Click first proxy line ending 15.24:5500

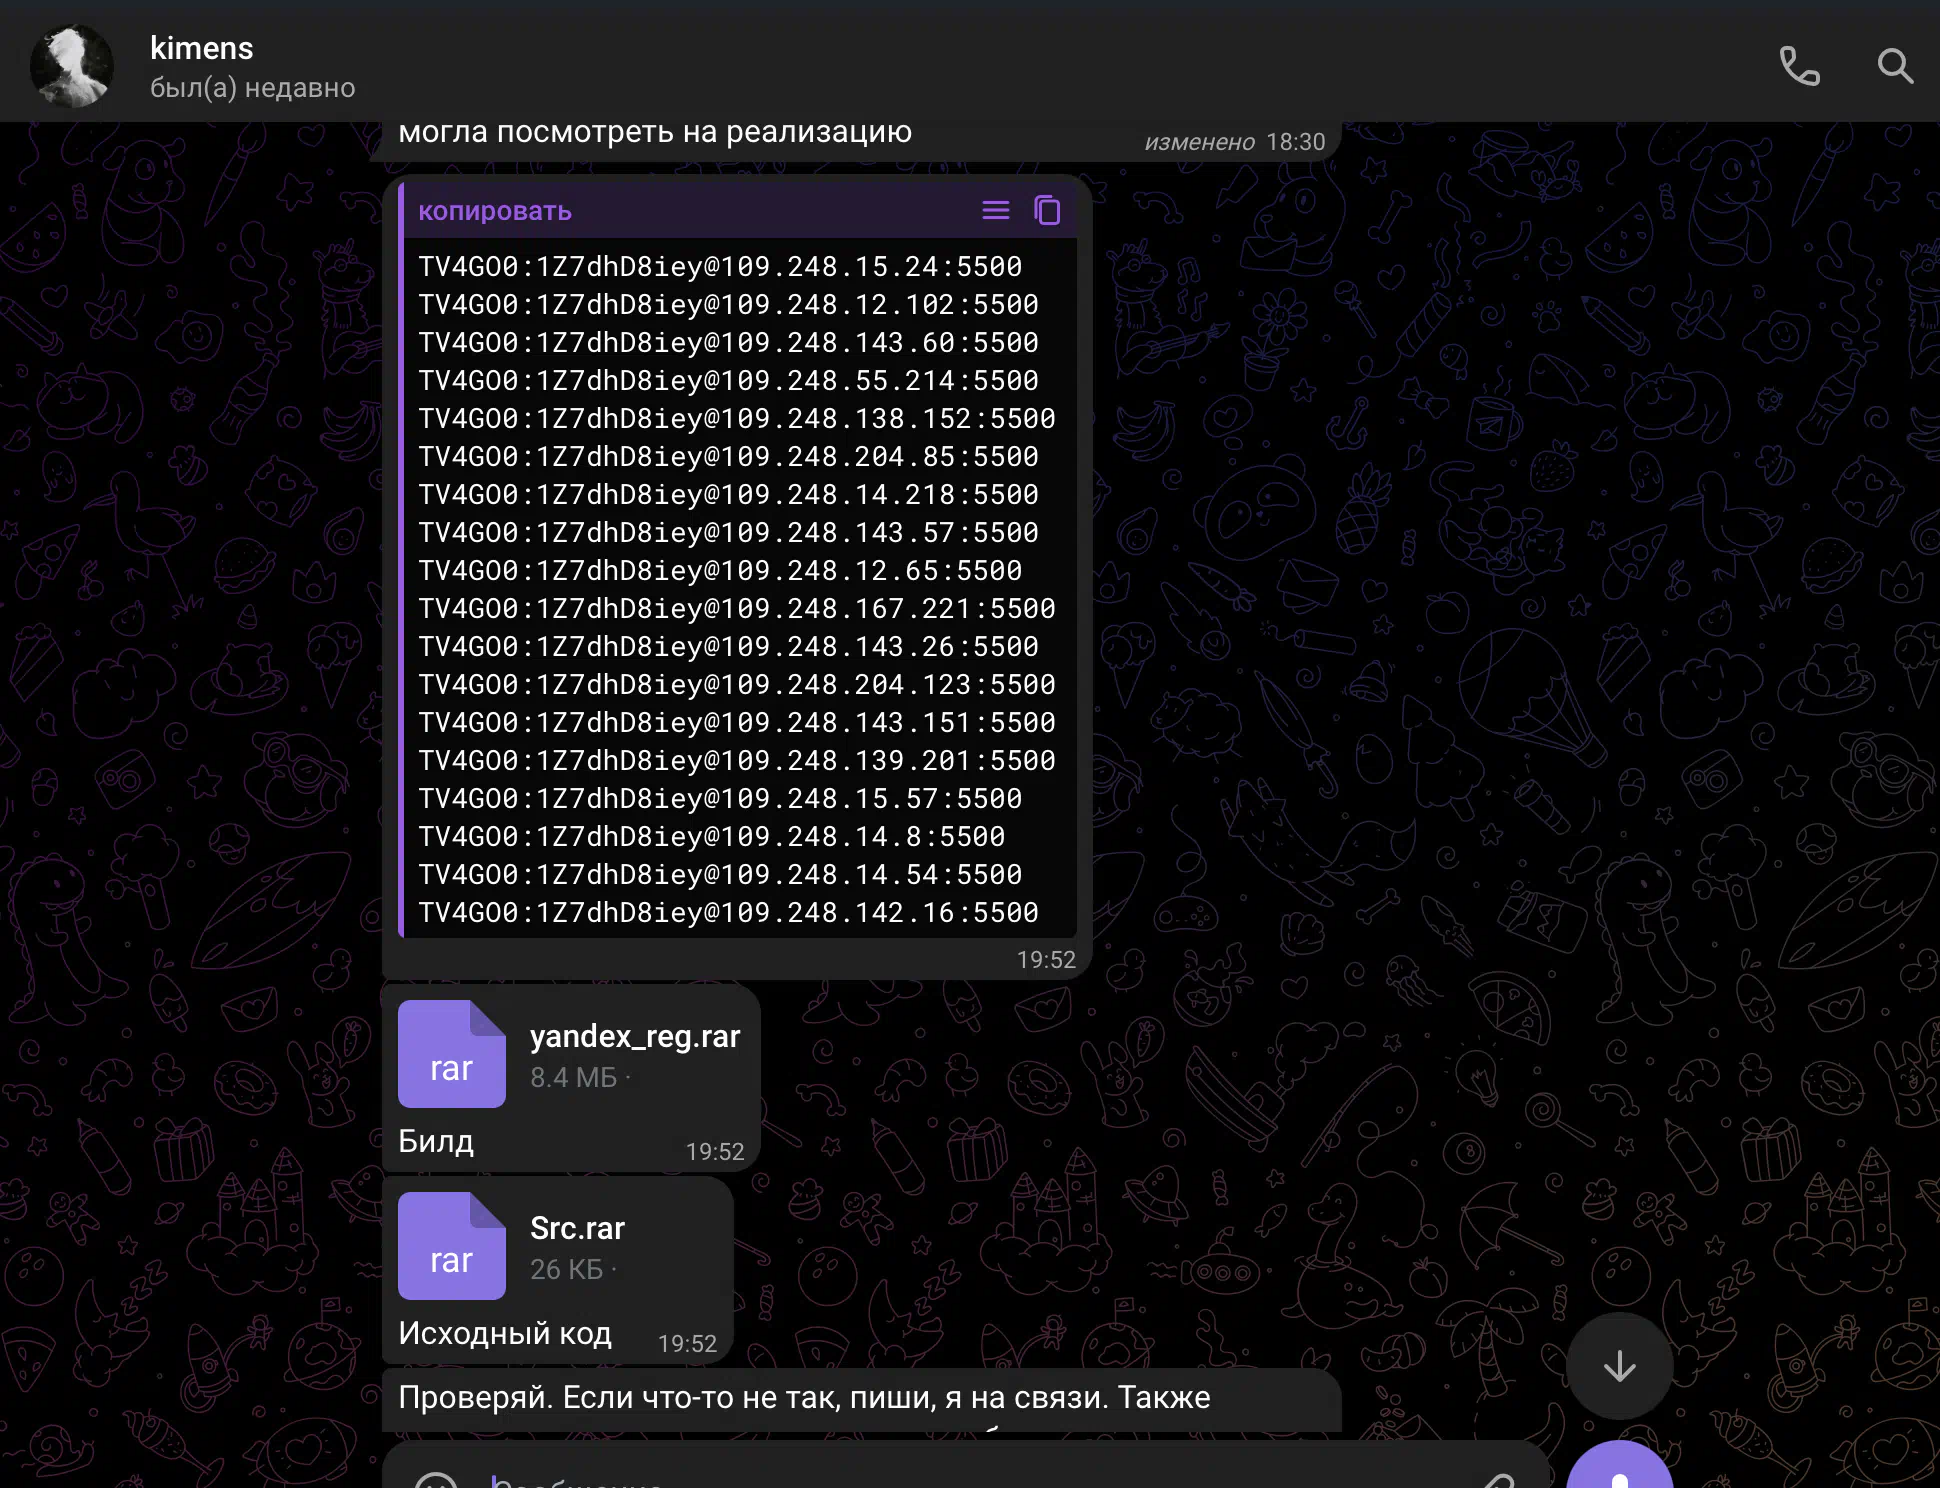click(x=719, y=267)
